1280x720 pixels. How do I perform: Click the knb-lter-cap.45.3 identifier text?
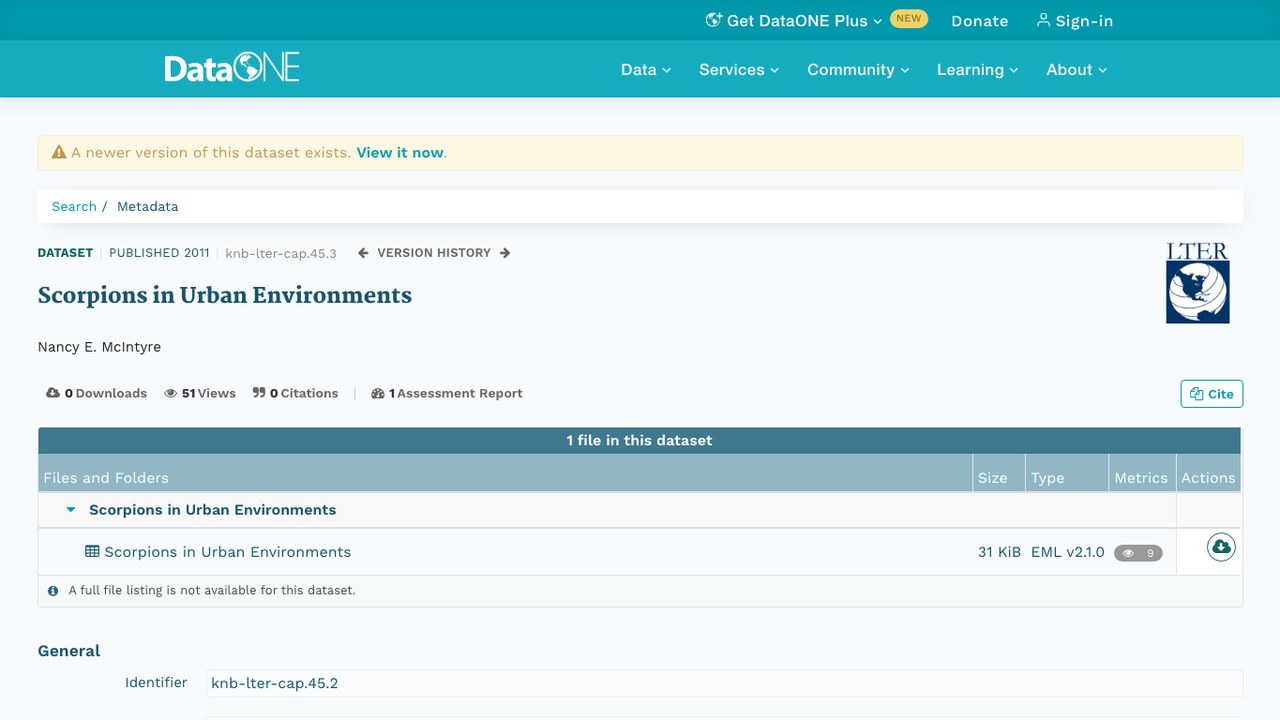tap(281, 253)
